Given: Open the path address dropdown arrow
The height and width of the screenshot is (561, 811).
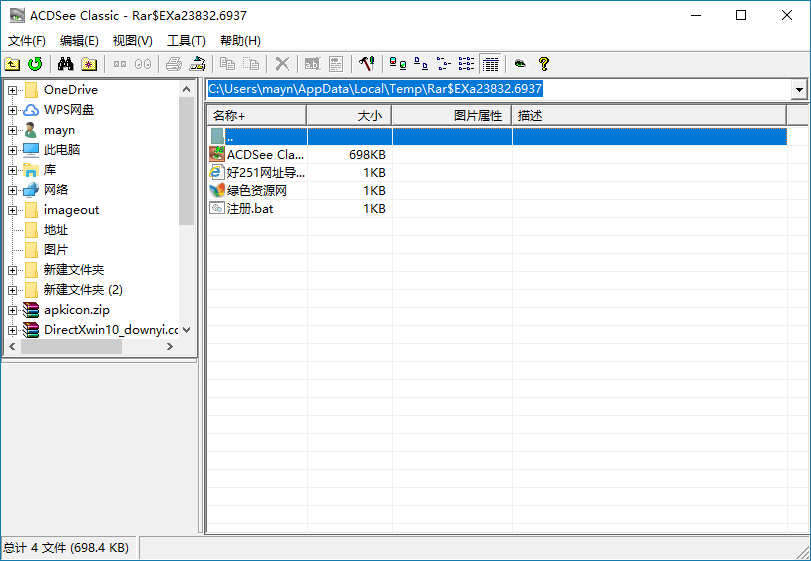Looking at the screenshot, I should pyautogui.click(x=798, y=90).
